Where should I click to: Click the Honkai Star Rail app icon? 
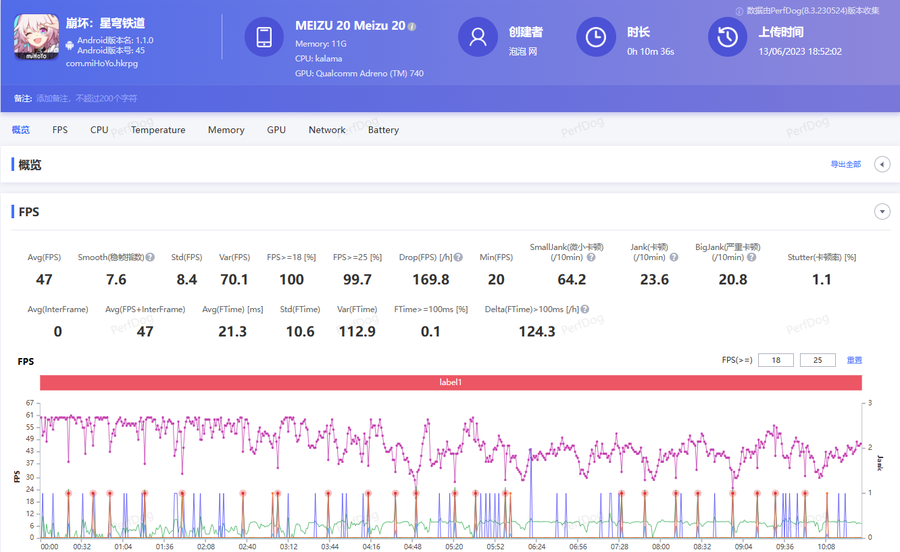pos(36,37)
